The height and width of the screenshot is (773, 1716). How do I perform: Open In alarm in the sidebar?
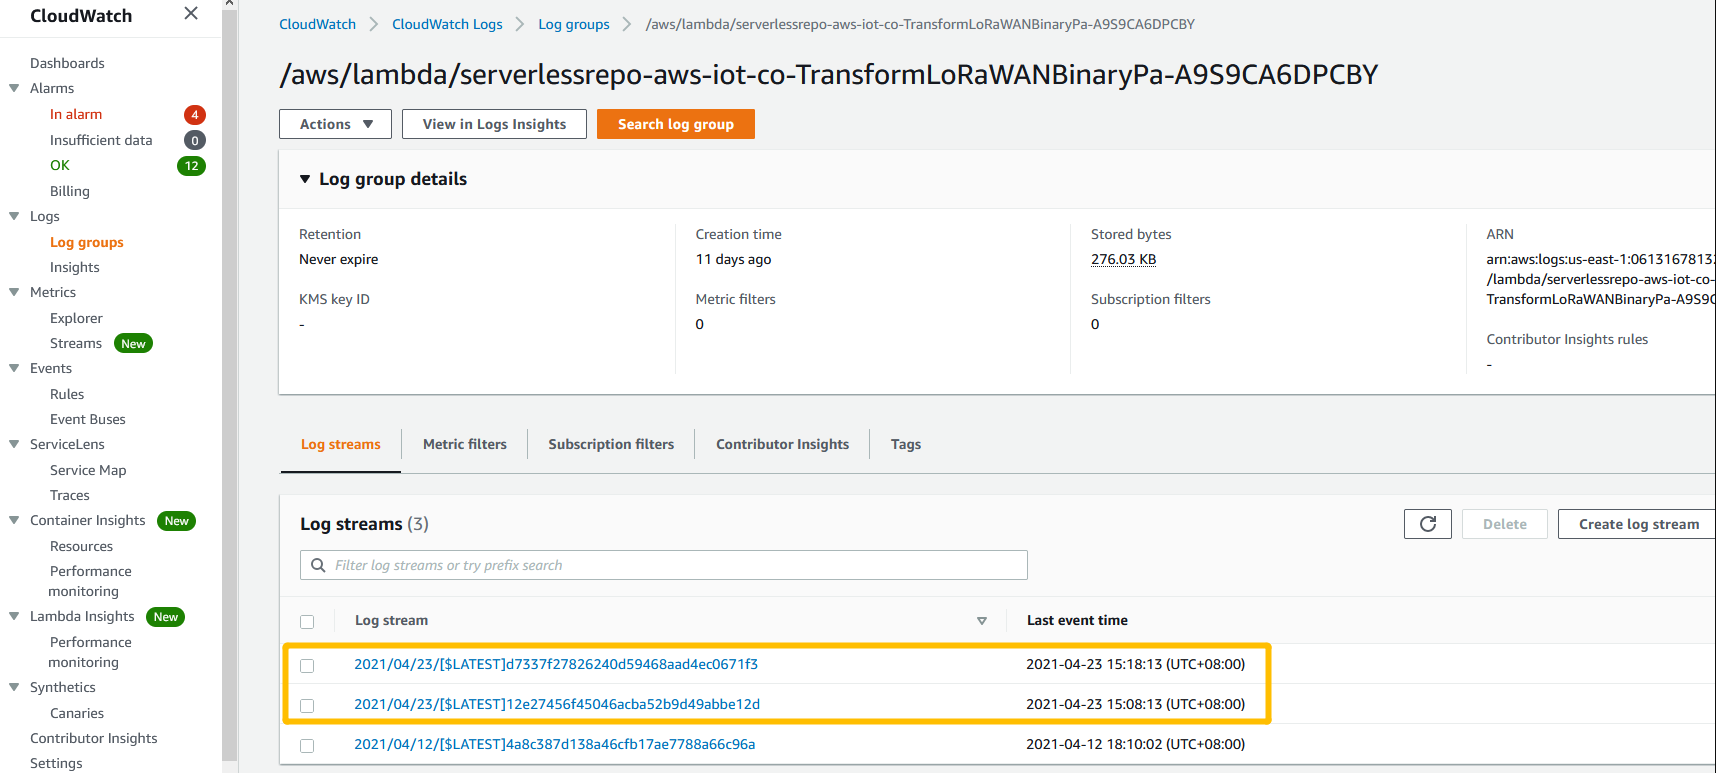[76, 114]
